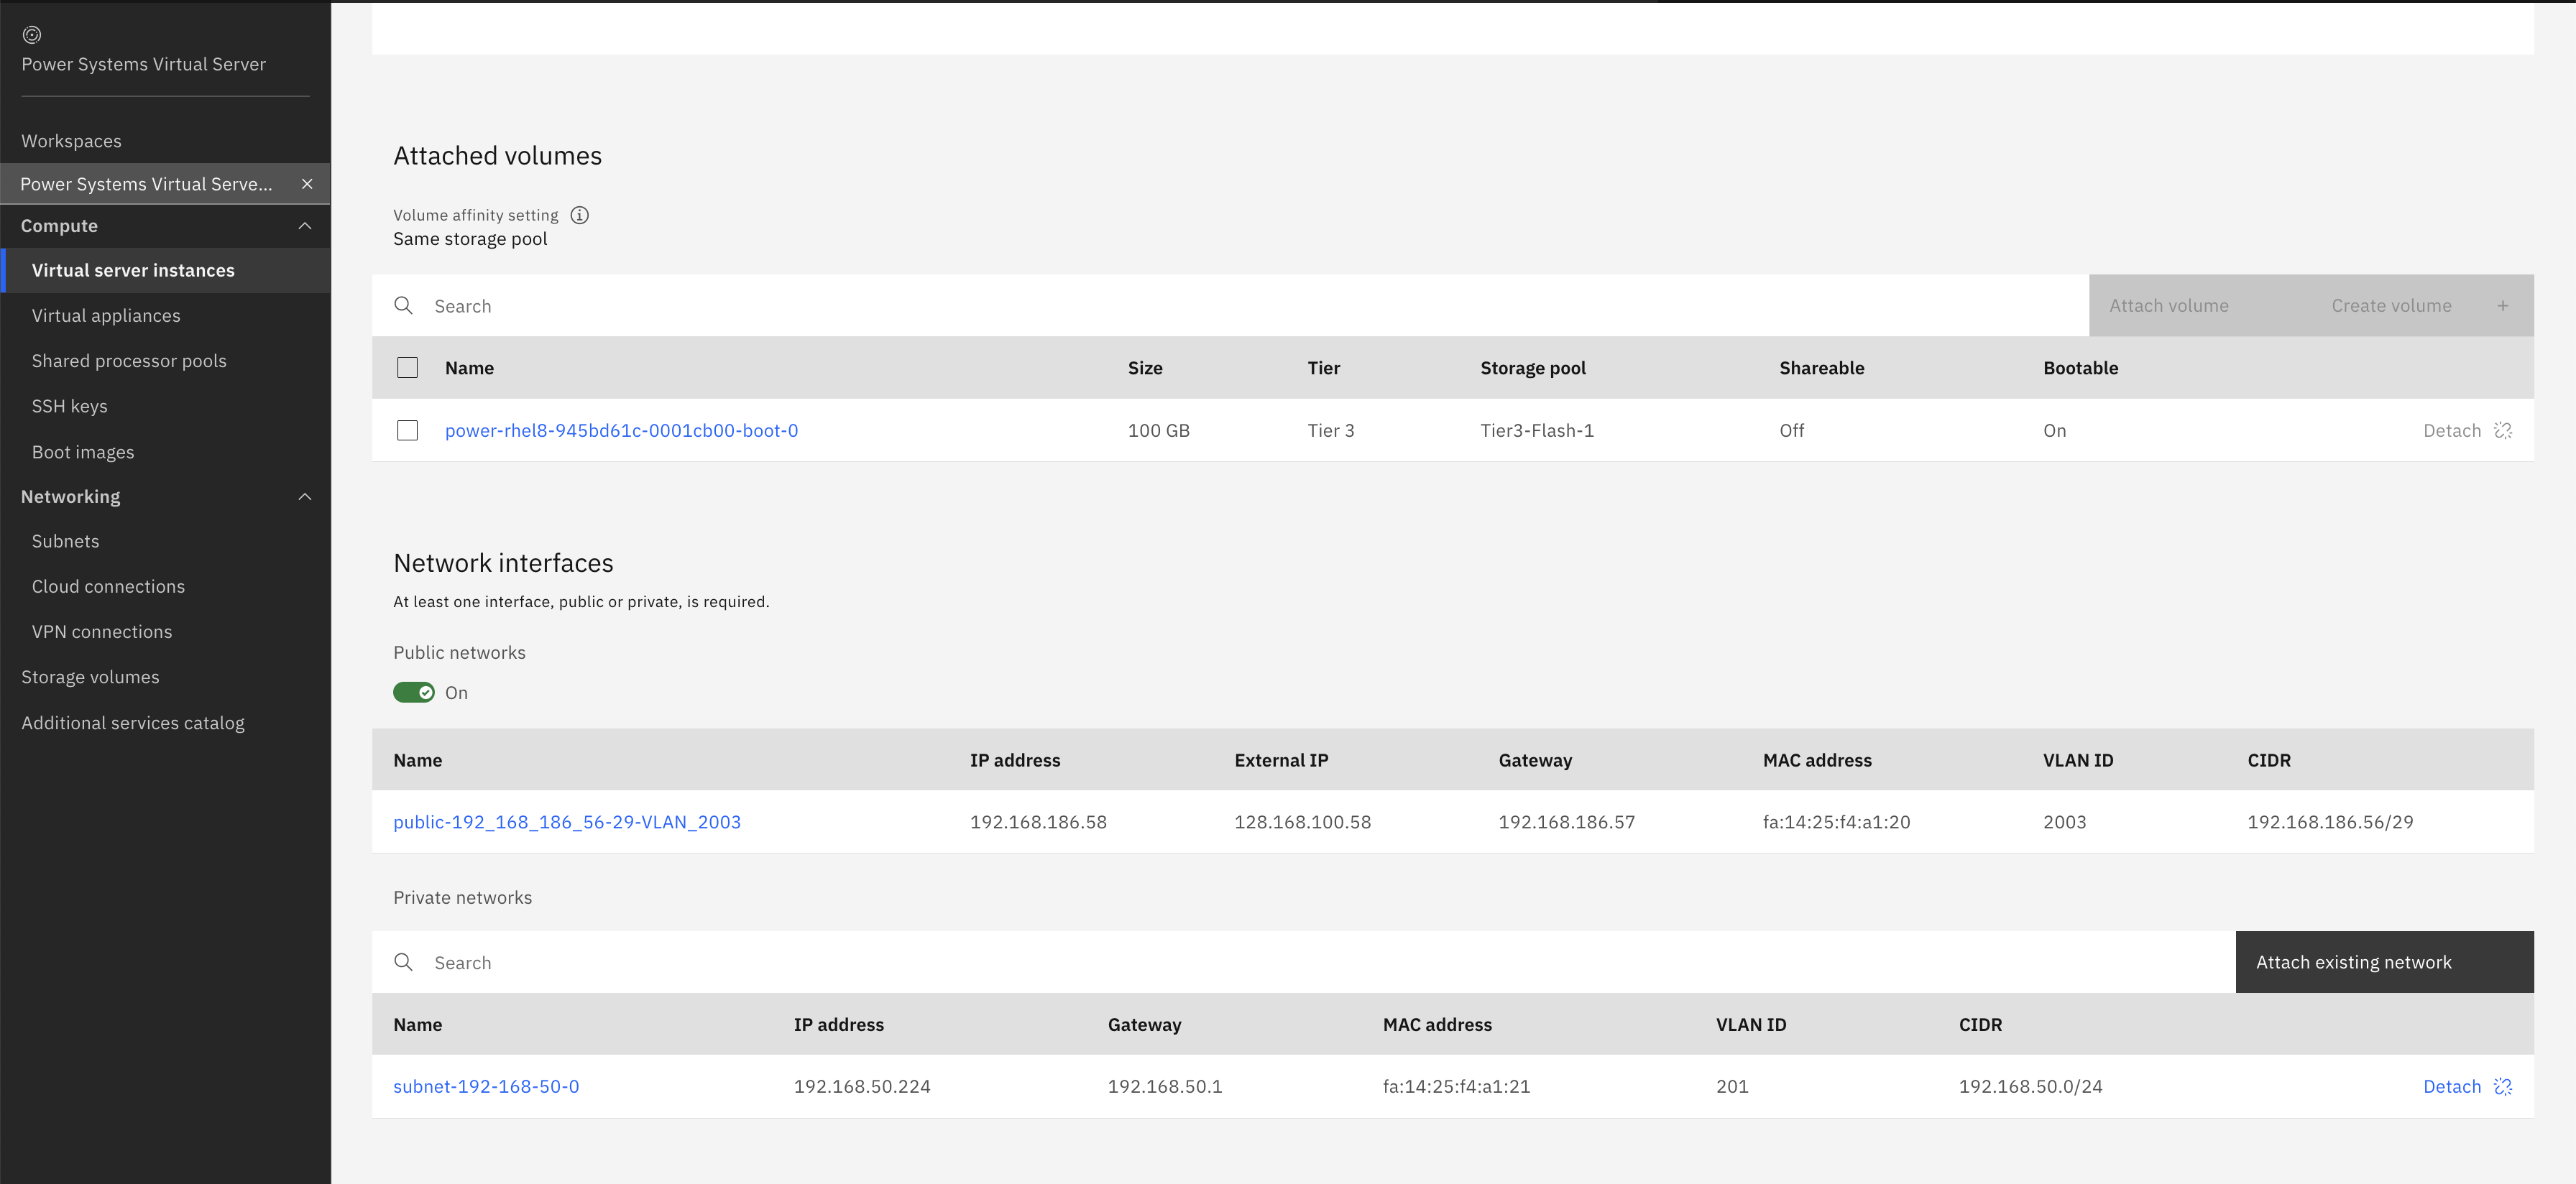This screenshot has width=2576, height=1184.
Task: Open public-192_168_186_56-29-VLAN_2003 network link
Action: pos(567,822)
